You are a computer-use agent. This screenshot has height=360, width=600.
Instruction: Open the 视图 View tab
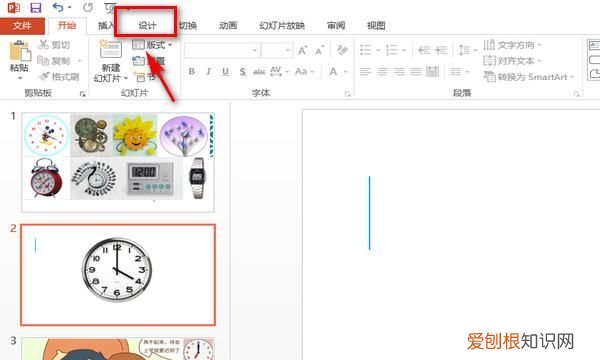376,26
